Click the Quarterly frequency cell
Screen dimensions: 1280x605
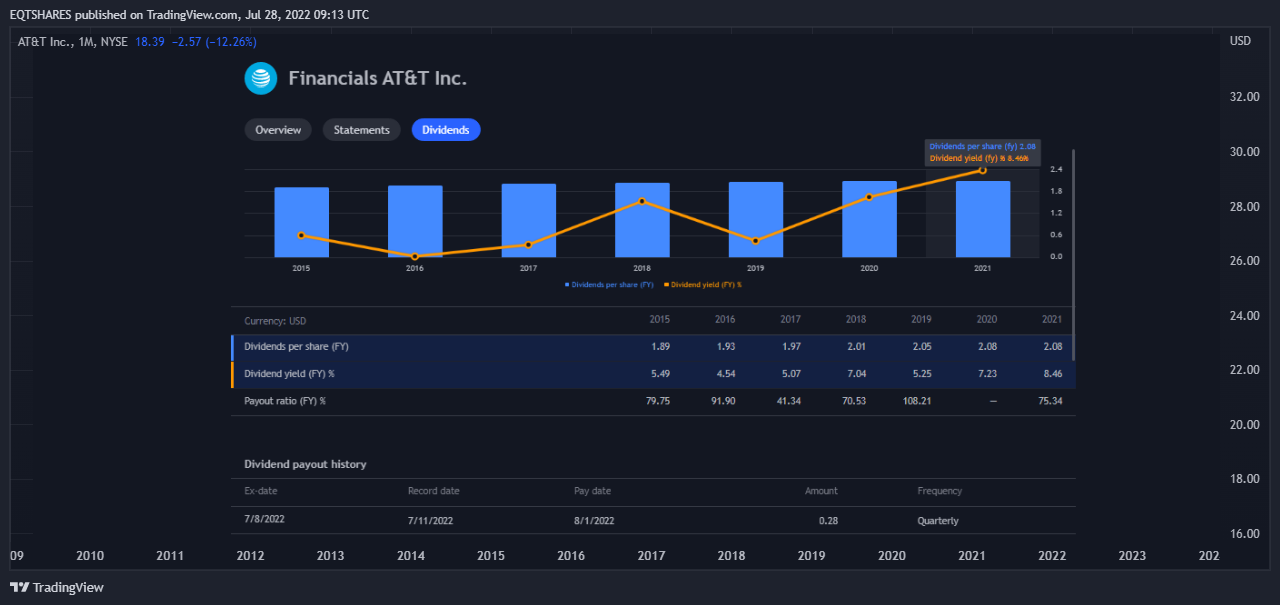(938, 520)
